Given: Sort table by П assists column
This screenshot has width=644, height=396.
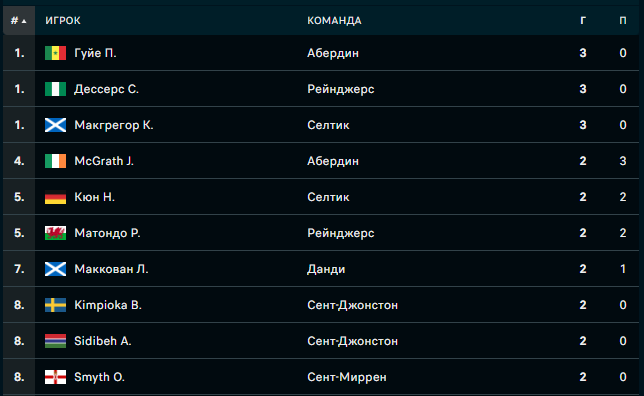Looking at the screenshot, I should 623,21.
